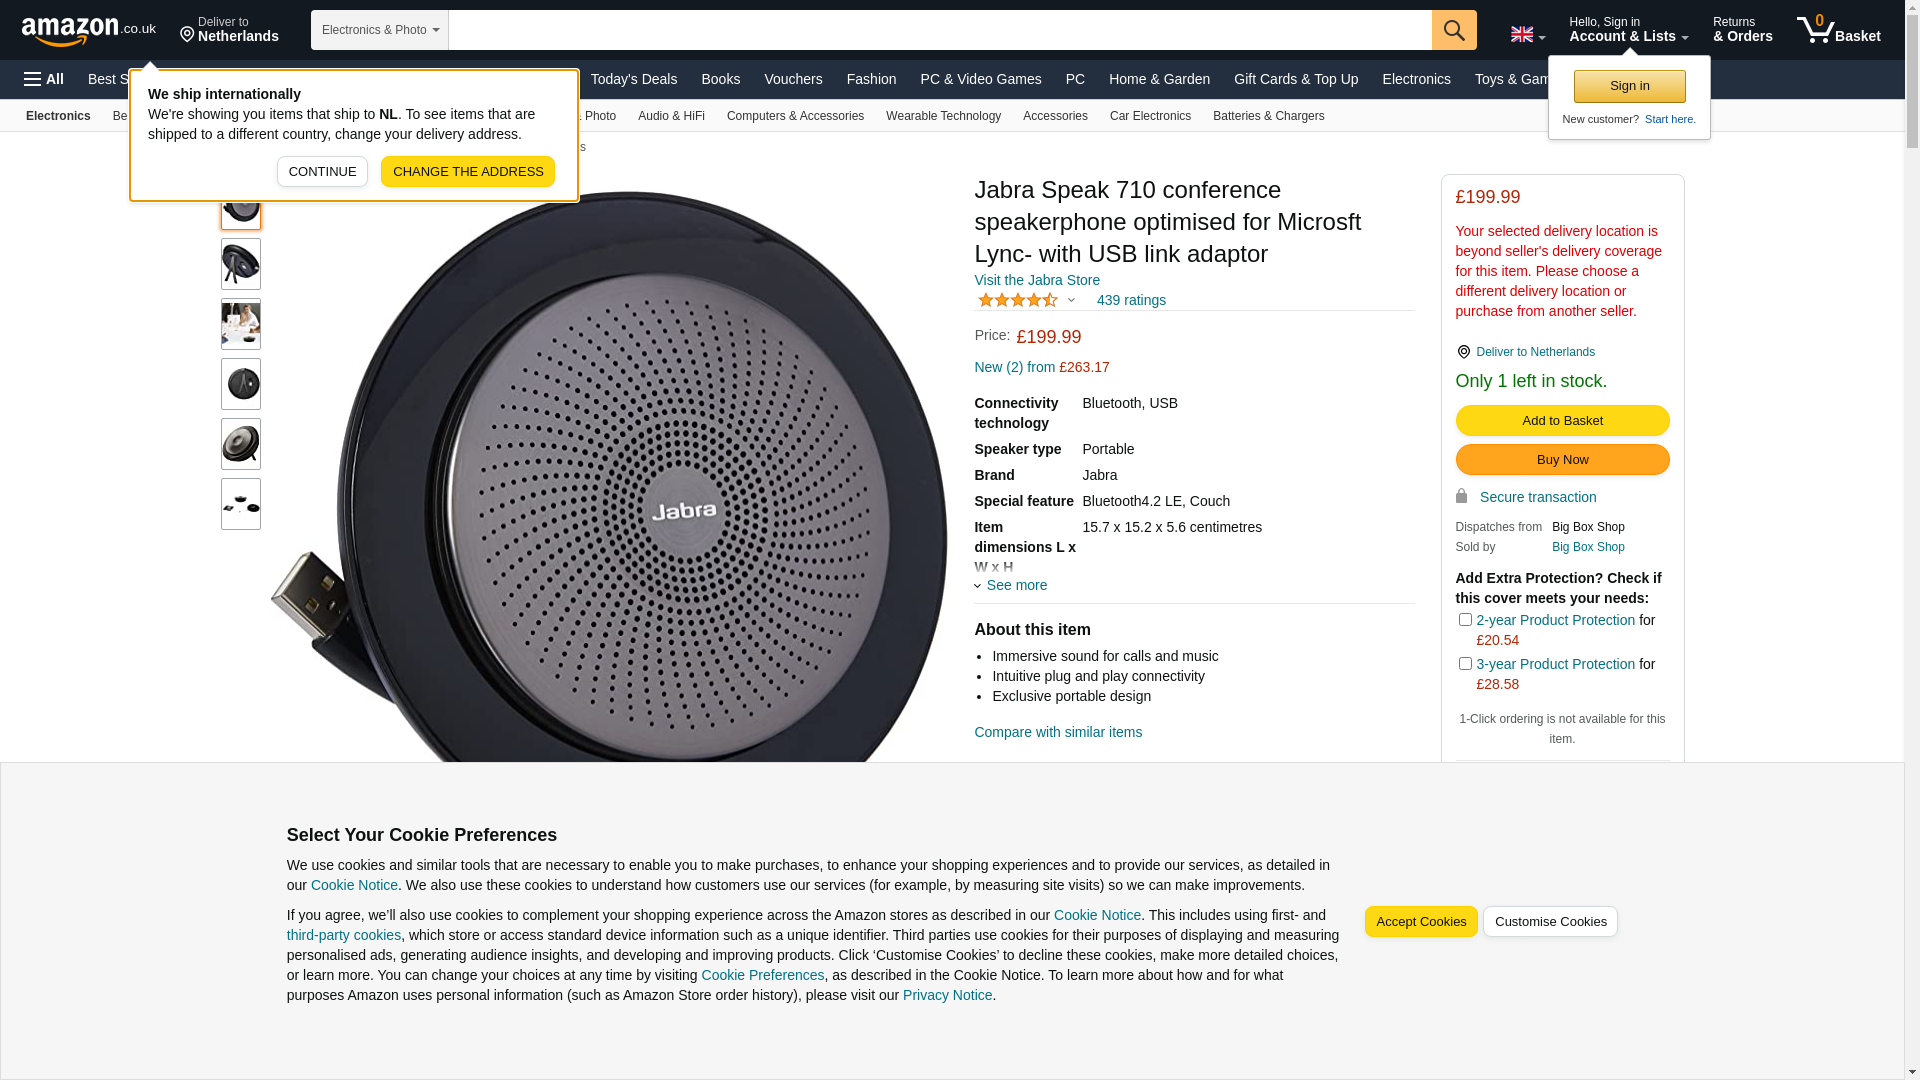The height and width of the screenshot is (1080, 1920).
Task: Expand the Electronics & Photo search category dropdown
Action: 380,30
